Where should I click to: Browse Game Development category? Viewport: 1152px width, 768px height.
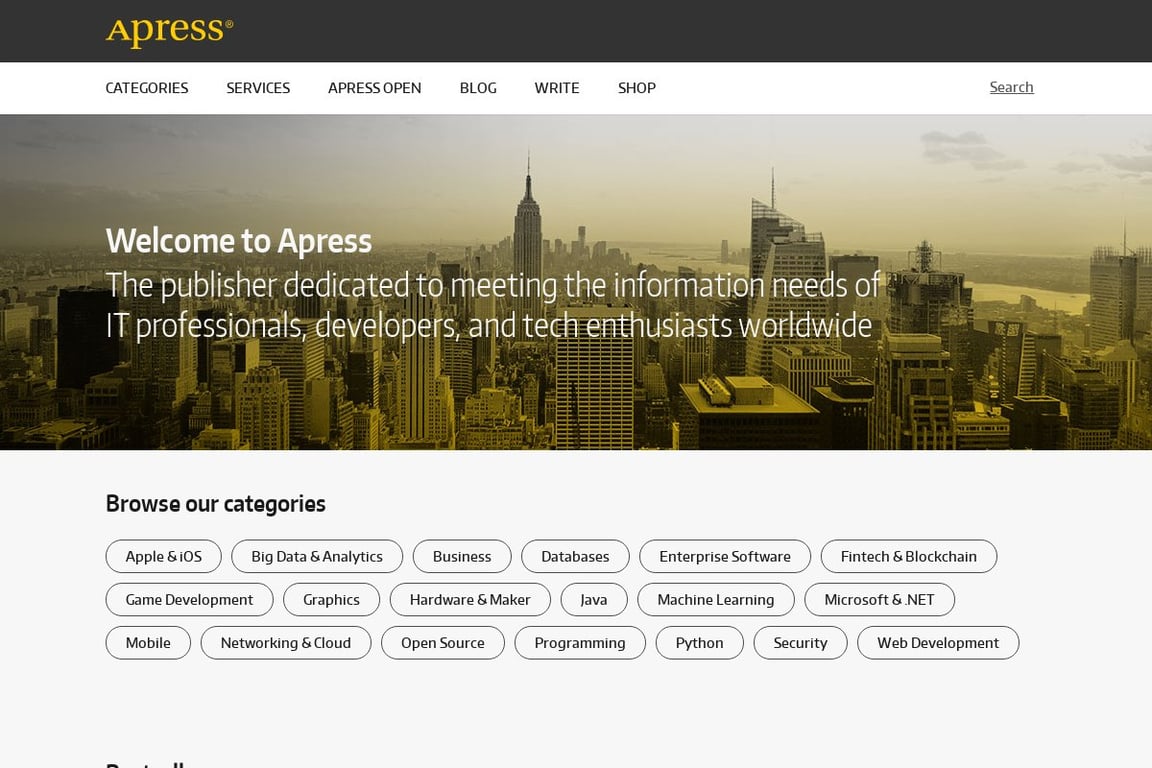(190, 600)
